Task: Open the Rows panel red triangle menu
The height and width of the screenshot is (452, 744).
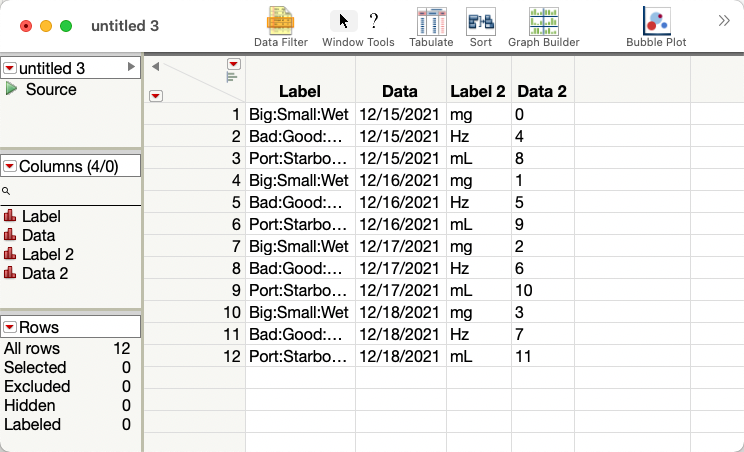Action: coord(10,327)
